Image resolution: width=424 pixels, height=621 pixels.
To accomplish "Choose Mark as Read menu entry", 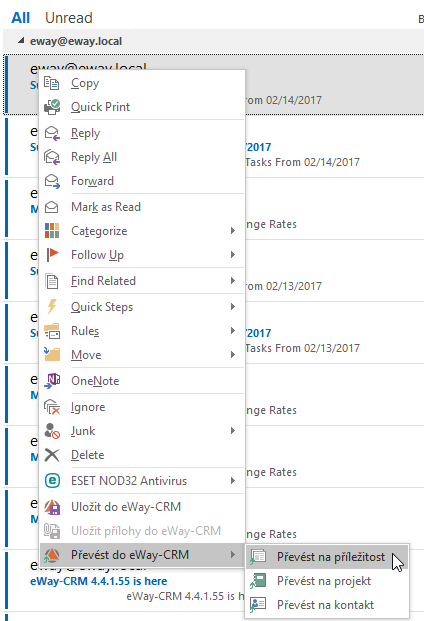I will [x=142, y=207].
